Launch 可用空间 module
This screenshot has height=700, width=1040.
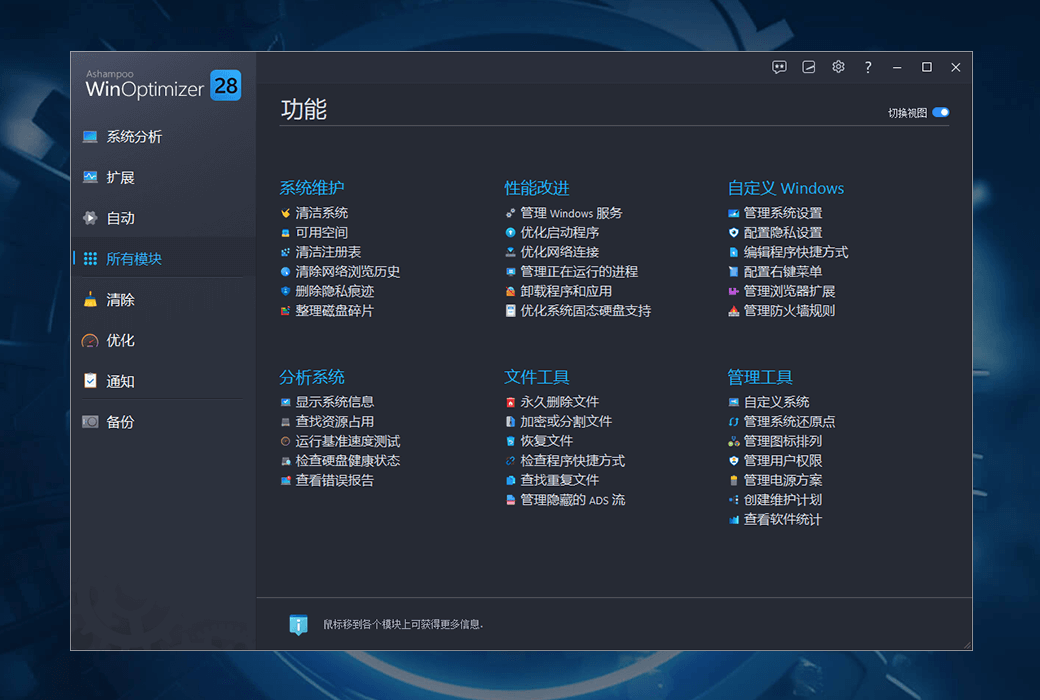321,232
